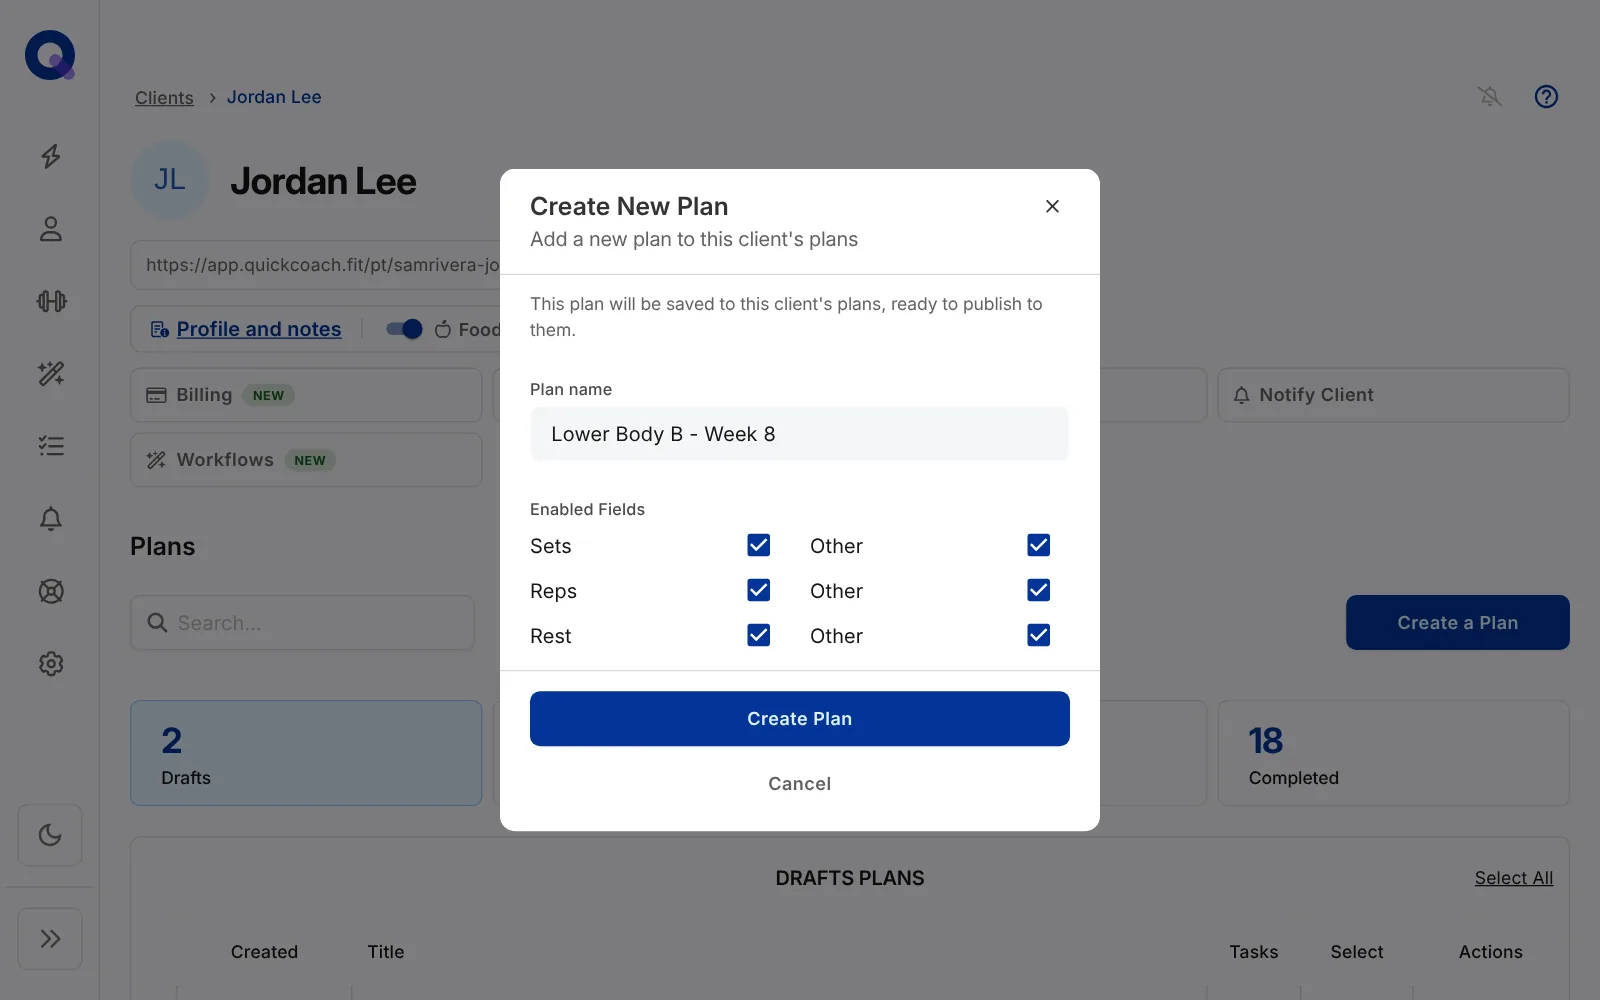Viewport: 1600px width, 1000px height.
Task: Toggle dark mode moon icon
Action: [x=50, y=835]
